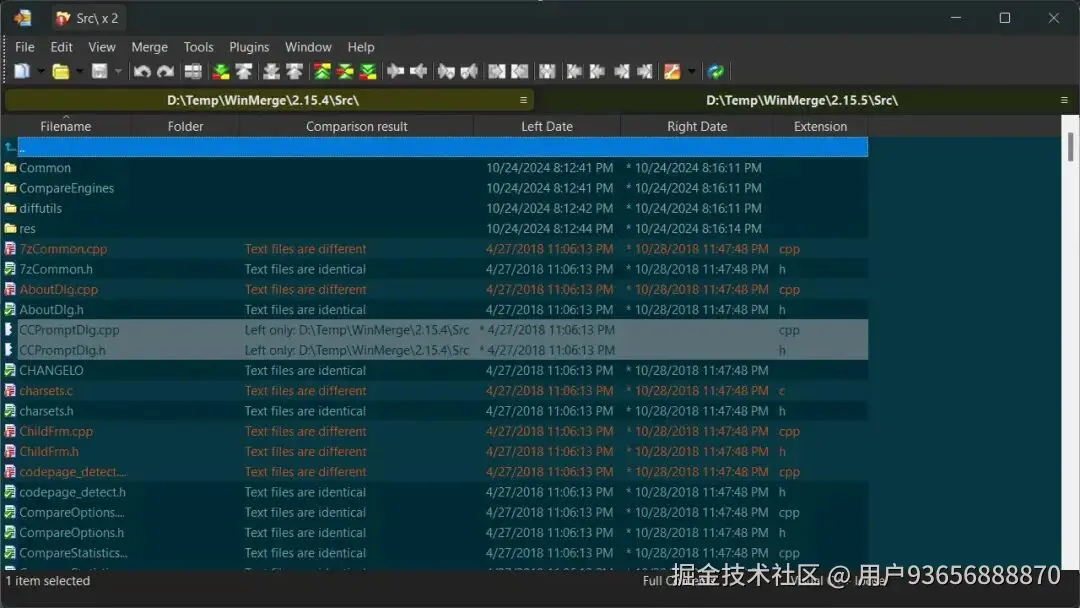Sort by the Right Date column header
The height and width of the screenshot is (608, 1080).
[697, 126]
